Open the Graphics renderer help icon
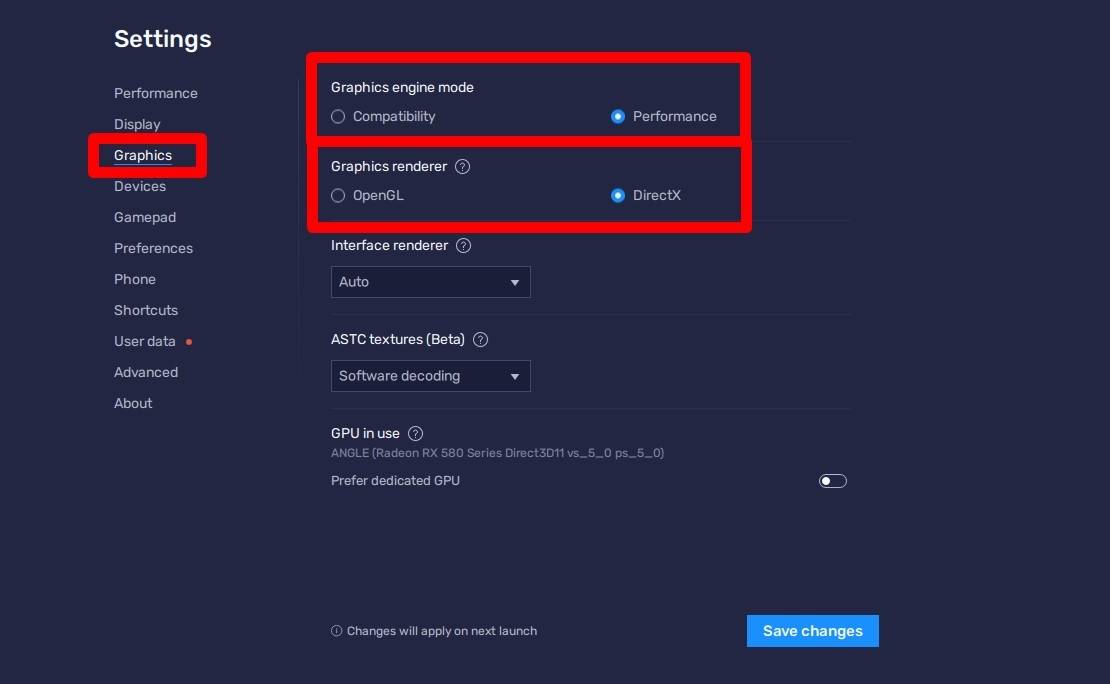Image resolution: width=1110 pixels, height=684 pixels. click(462, 166)
